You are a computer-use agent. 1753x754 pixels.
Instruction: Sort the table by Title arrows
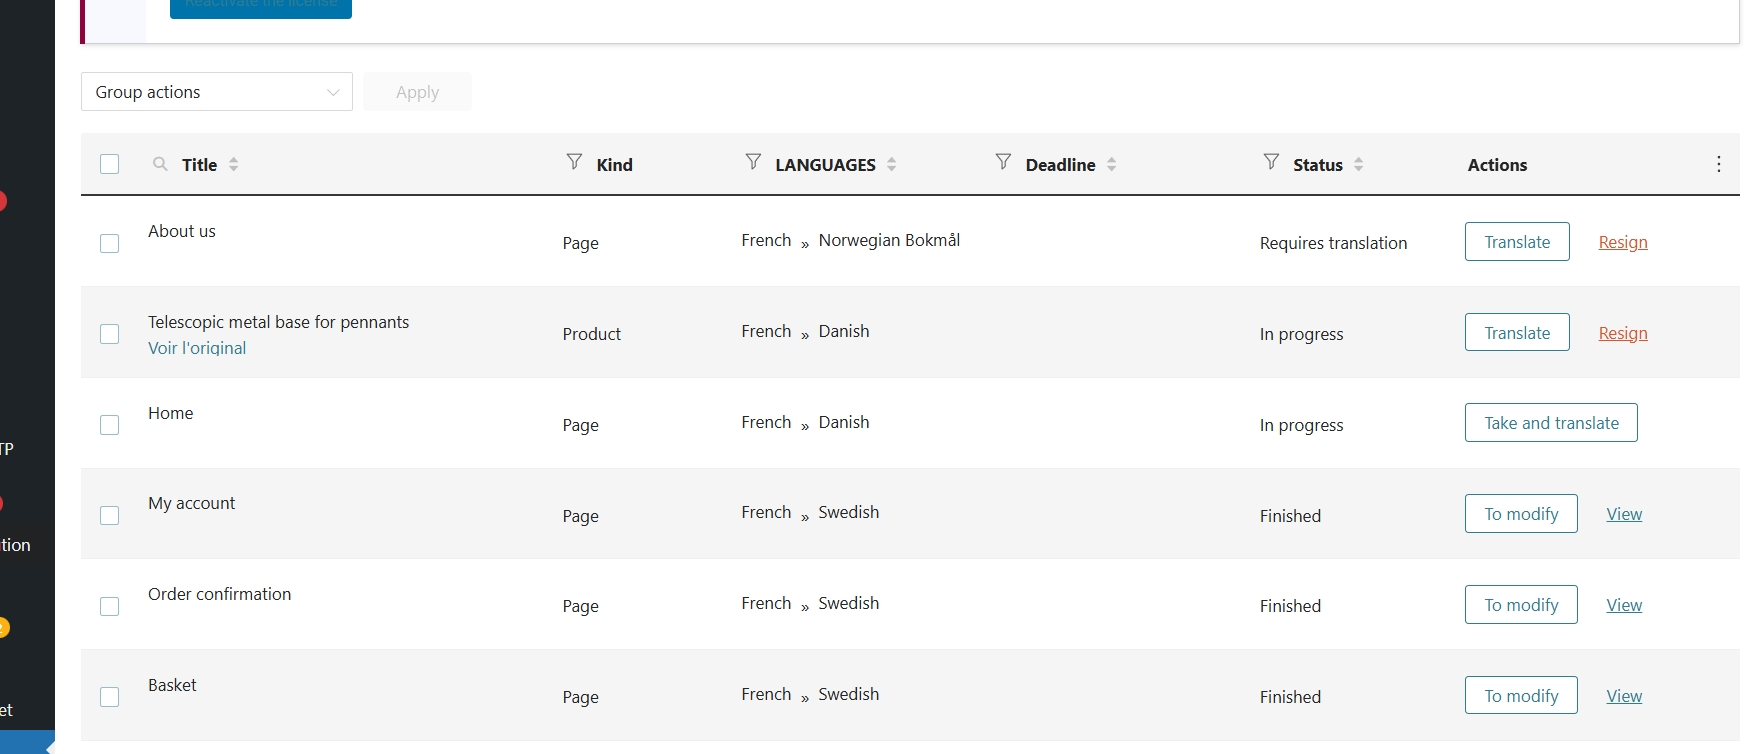pos(234,164)
